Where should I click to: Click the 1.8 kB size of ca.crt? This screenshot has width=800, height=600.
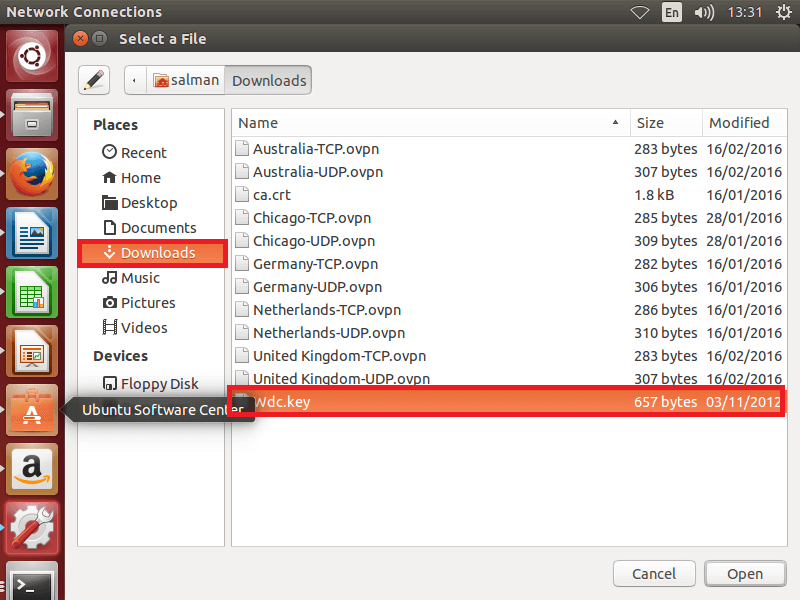click(654, 195)
